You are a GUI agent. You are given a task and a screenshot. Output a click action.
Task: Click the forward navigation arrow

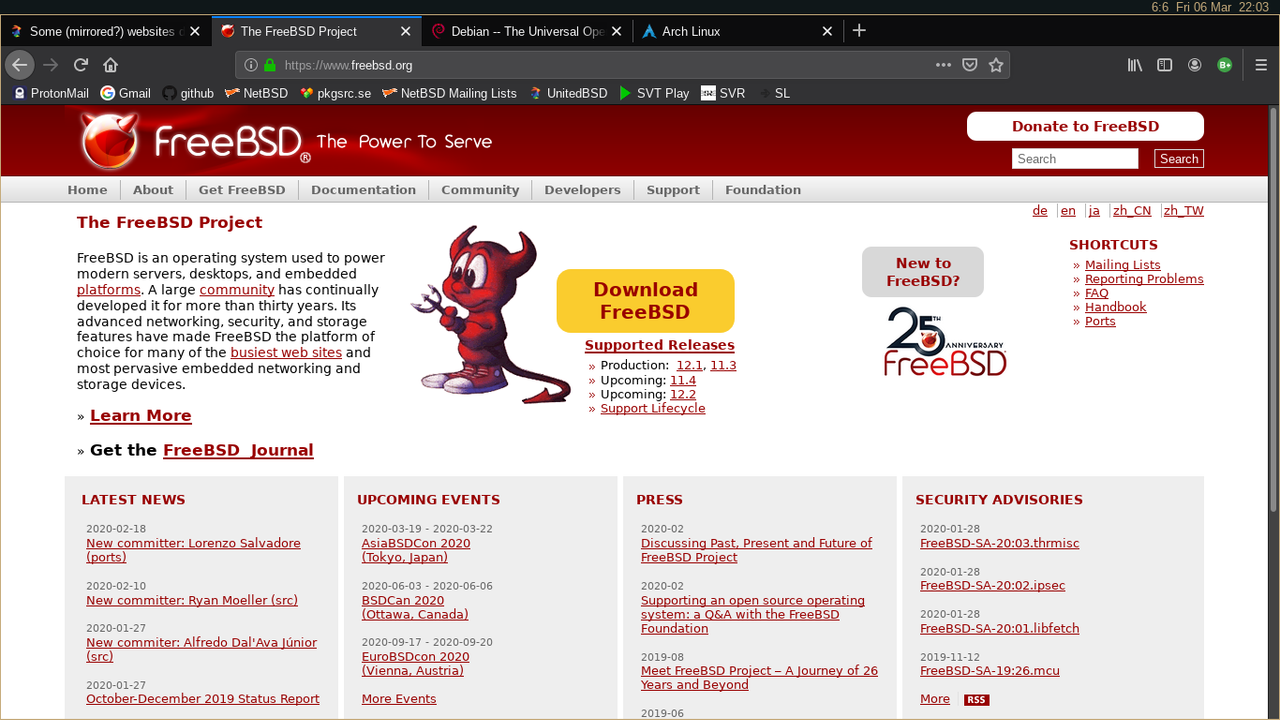pos(51,65)
